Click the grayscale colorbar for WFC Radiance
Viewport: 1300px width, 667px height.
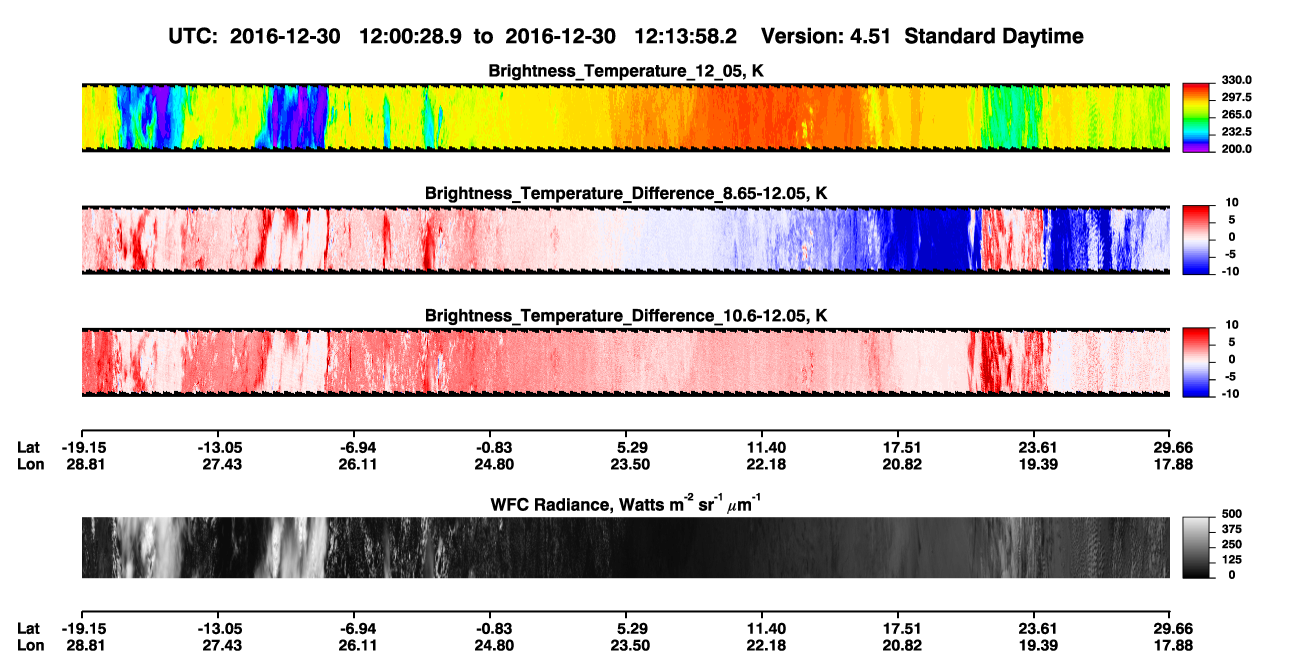pos(1195,547)
